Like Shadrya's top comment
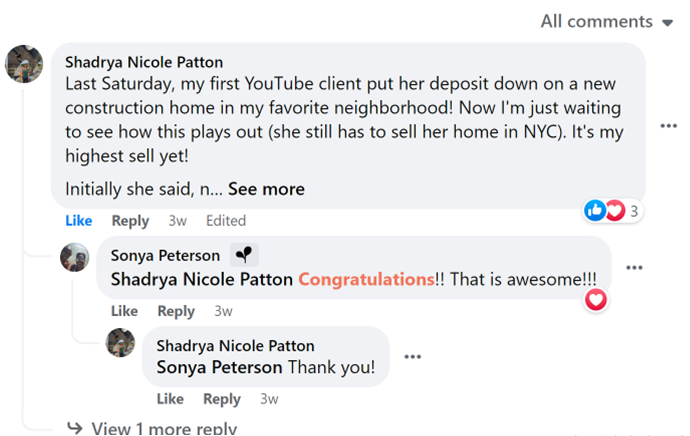The image size is (690, 436). coord(78,220)
